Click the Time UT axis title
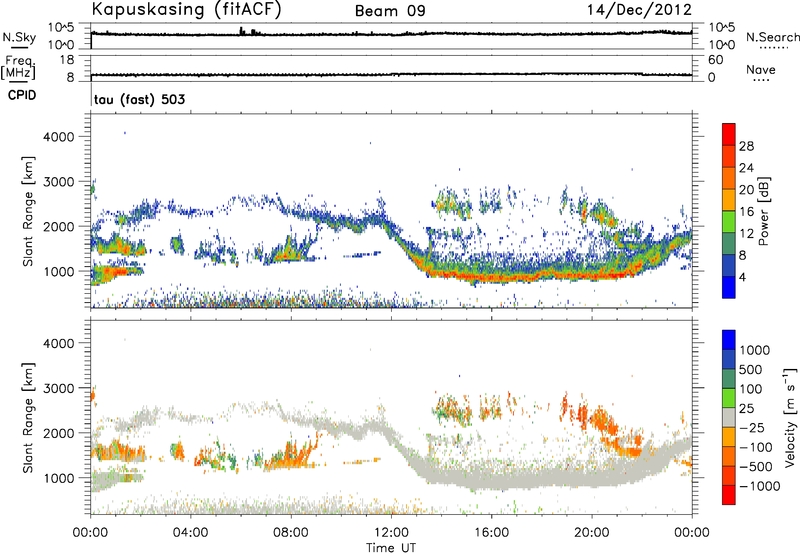 tap(391, 547)
